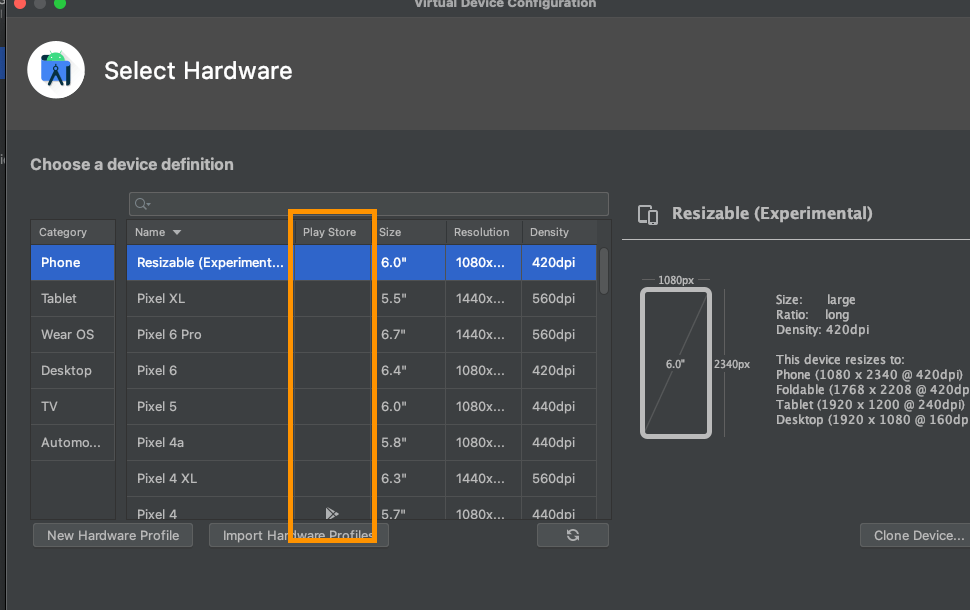
Task: Click the green maximize window button
Action: click(x=60, y=4)
